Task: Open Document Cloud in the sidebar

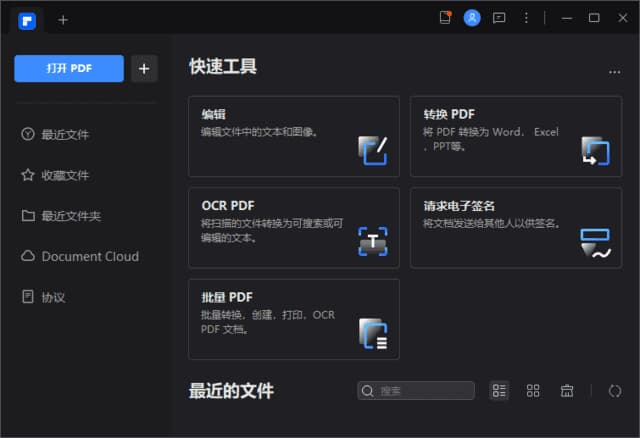Action: point(89,256)
